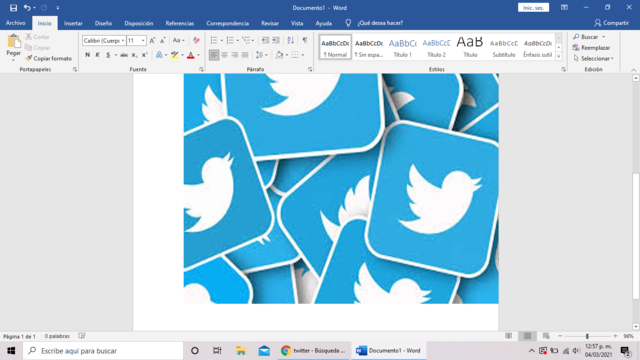Decrease paragraph indent
This screenshot has width=640, height=360.
(265, 40)
